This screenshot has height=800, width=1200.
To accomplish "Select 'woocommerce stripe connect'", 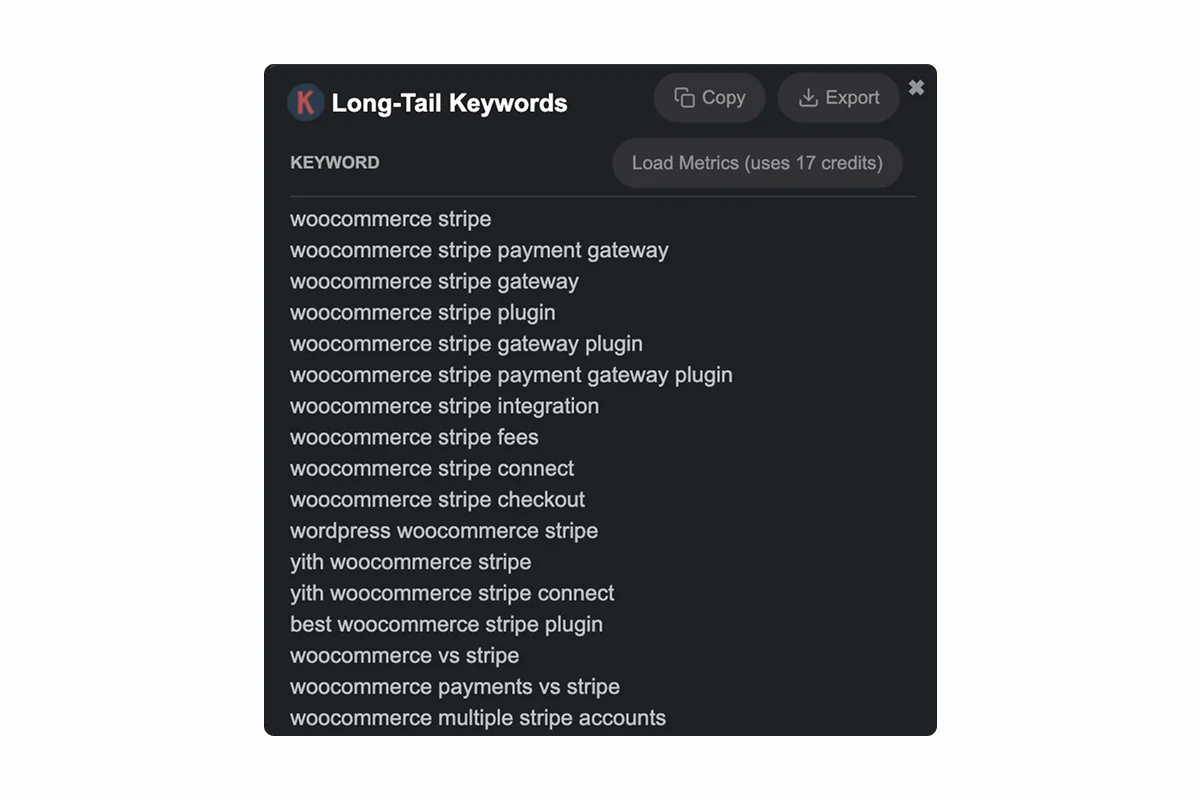I will pos(431,468).
